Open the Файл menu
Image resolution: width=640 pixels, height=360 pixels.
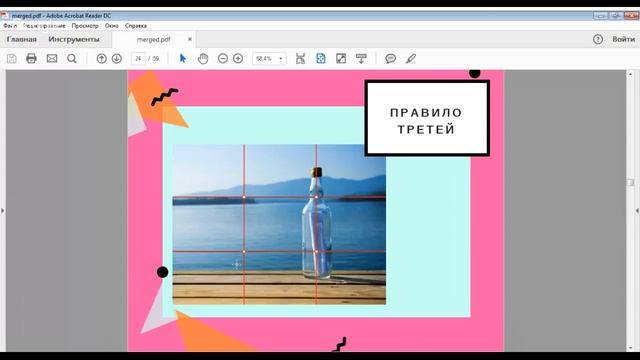pyautogui.click(x=10, y=26)
